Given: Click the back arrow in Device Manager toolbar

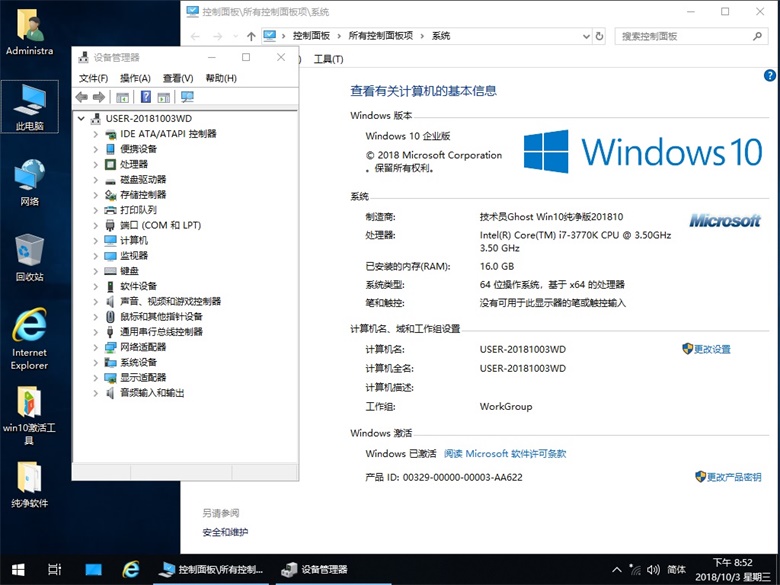Looking at the screenshot, I should pos(81,97).
